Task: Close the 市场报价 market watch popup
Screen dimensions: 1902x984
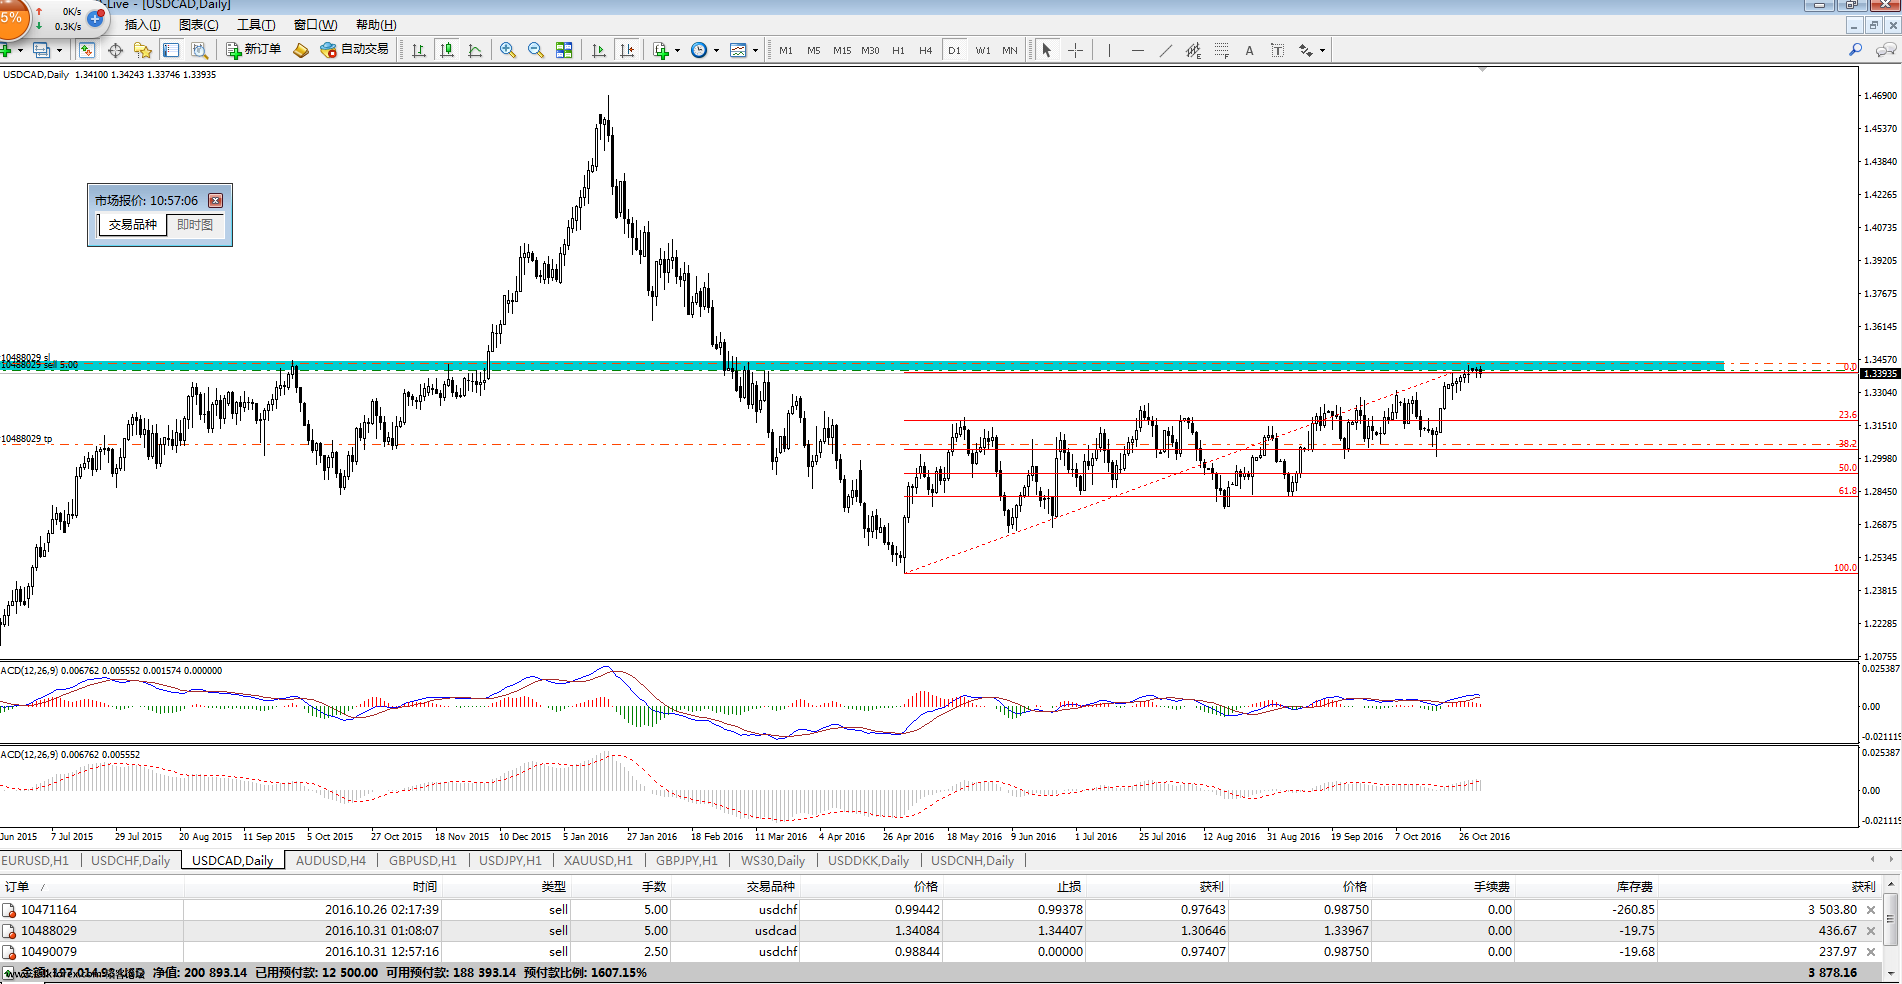Action: [x=215, y=200]
